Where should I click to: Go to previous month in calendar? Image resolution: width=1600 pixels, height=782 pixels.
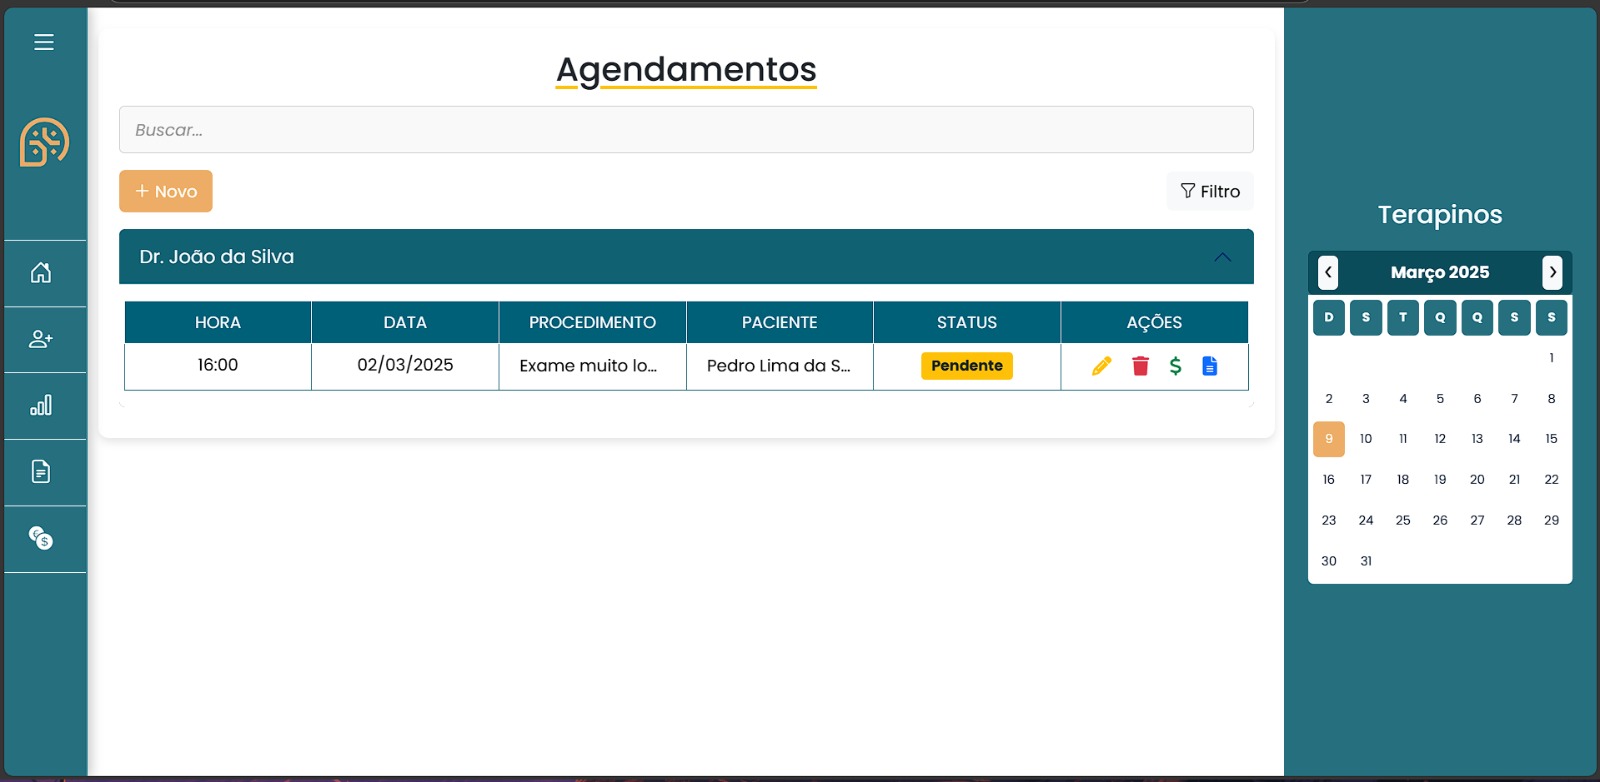(x=1328, y=272)
